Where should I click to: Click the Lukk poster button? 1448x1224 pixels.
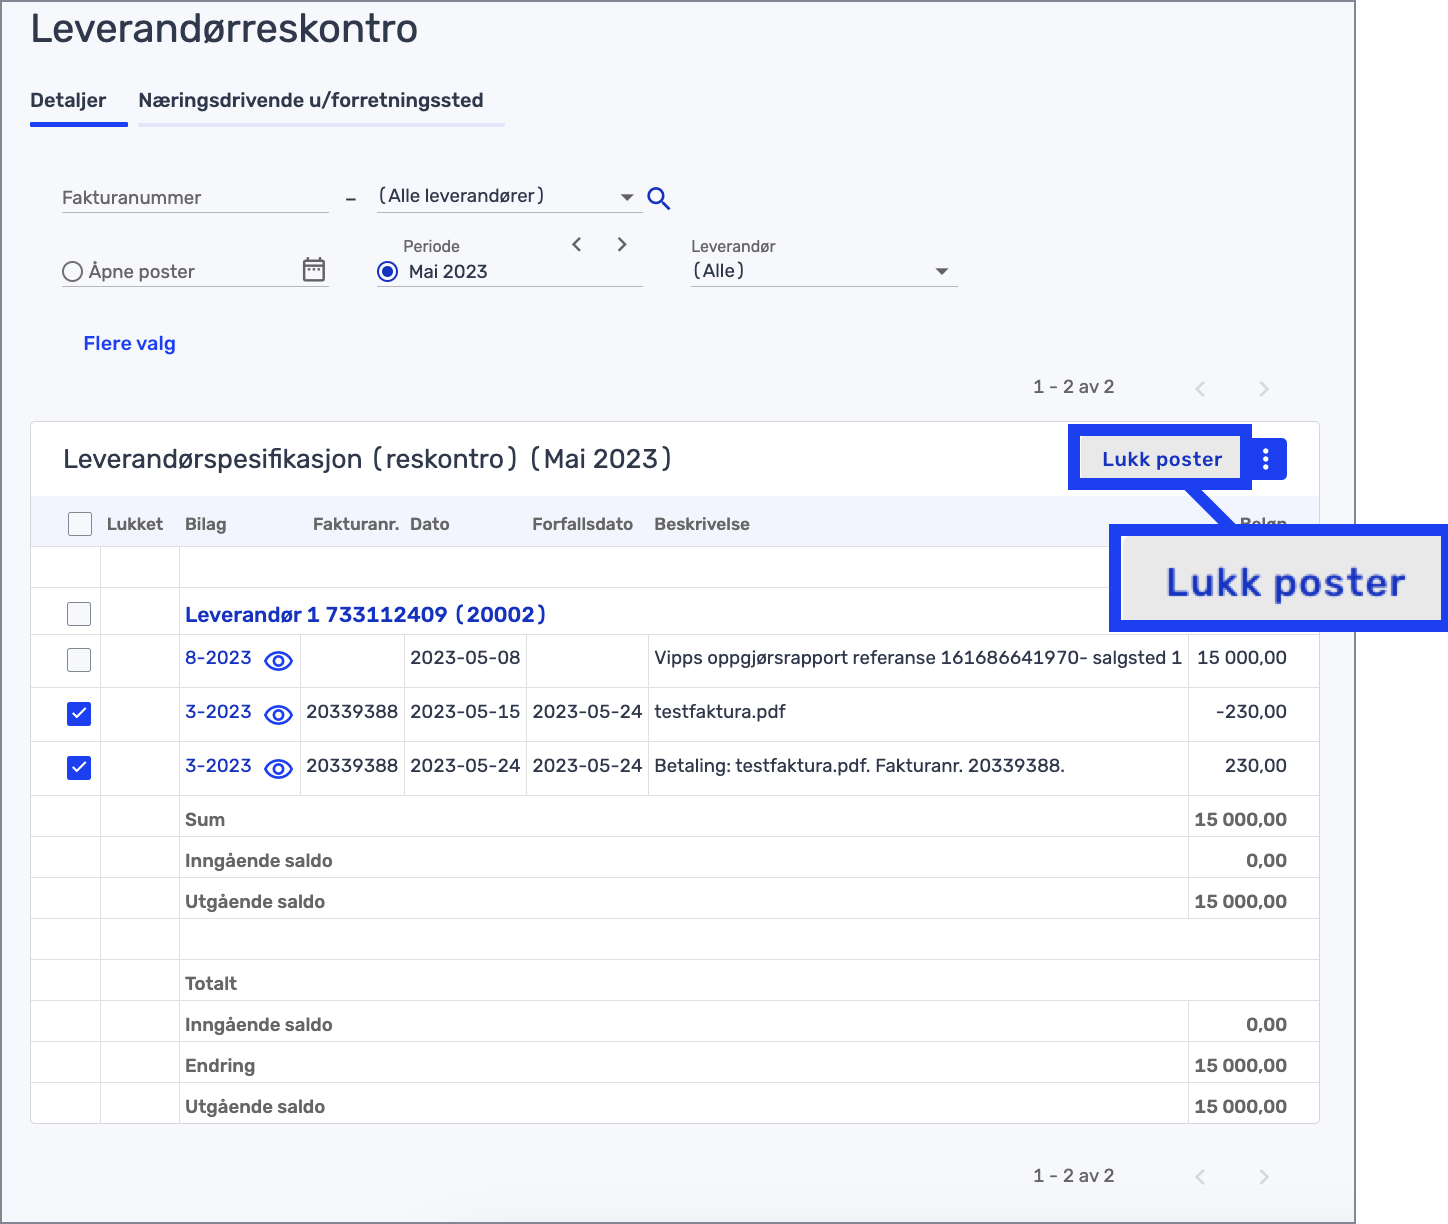pos(1161,457)
